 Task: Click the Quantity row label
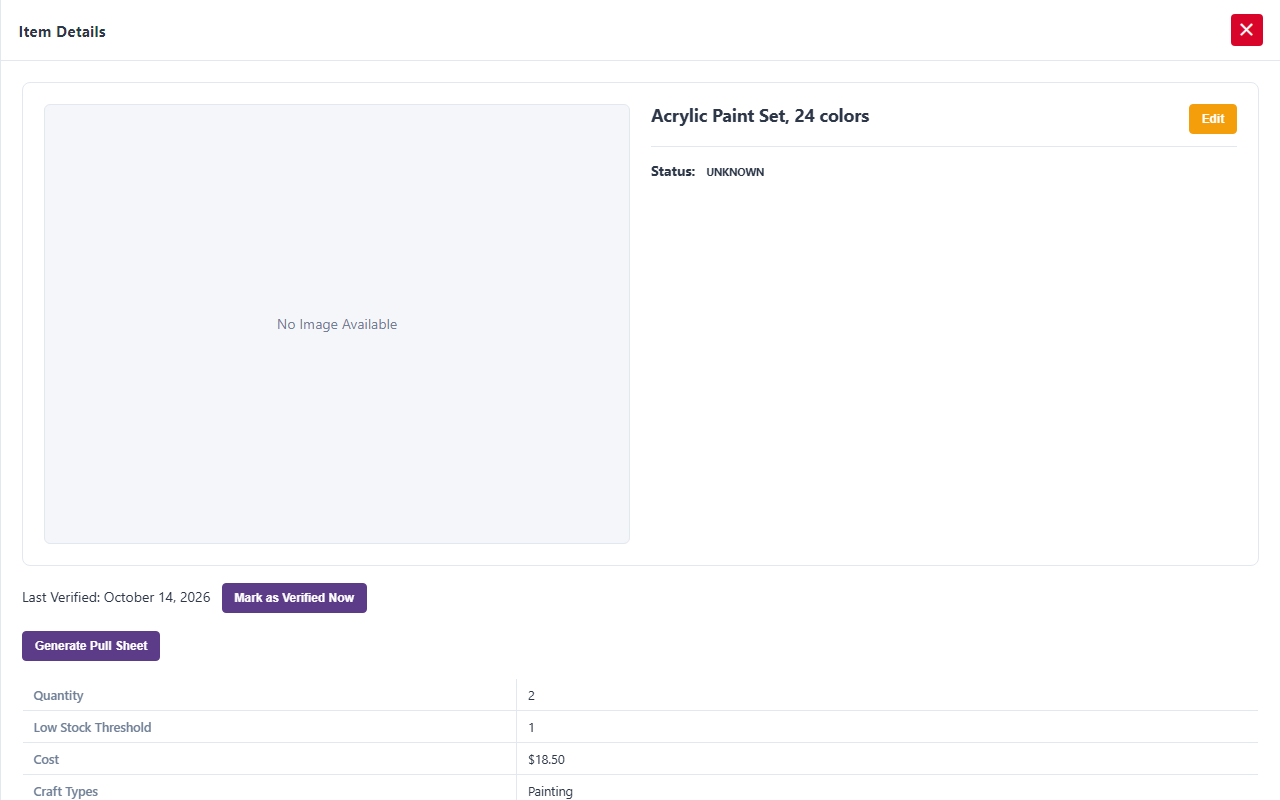point(59,696)
